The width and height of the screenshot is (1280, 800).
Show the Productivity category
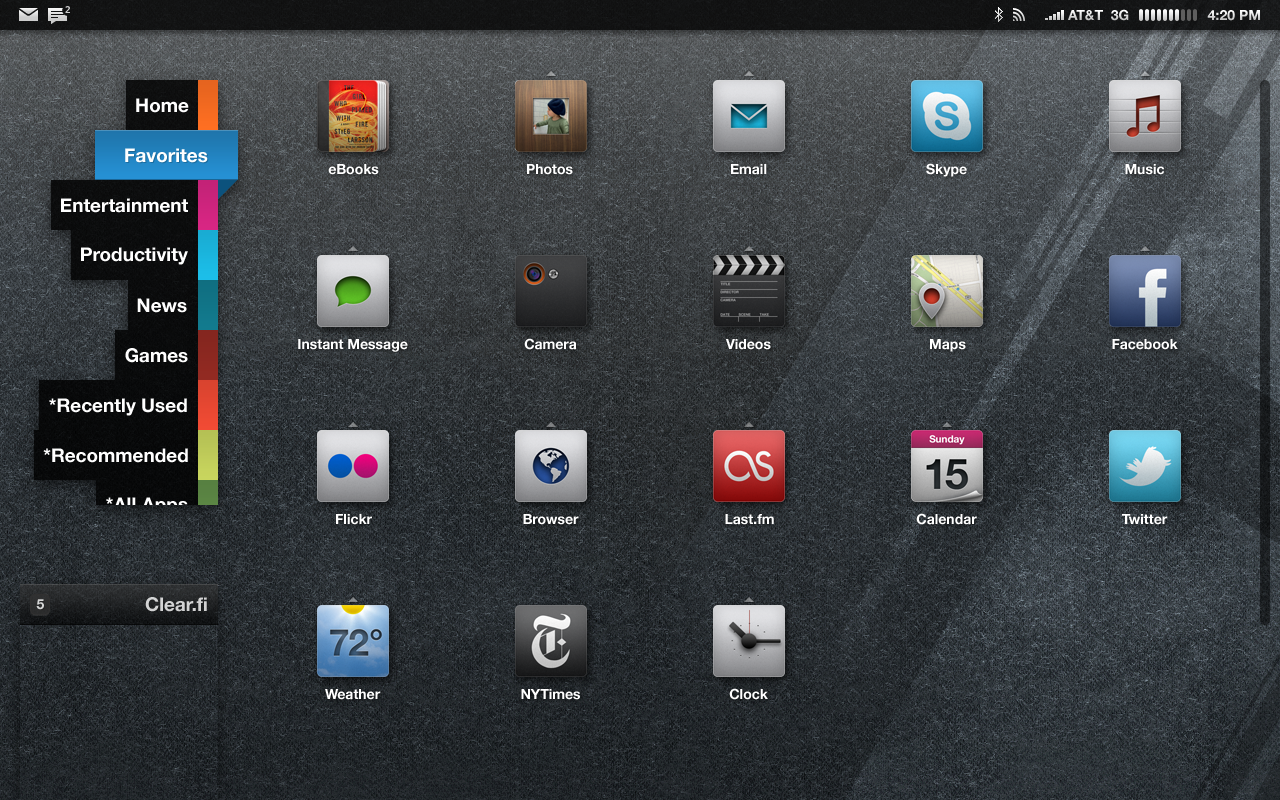(144, 255)
